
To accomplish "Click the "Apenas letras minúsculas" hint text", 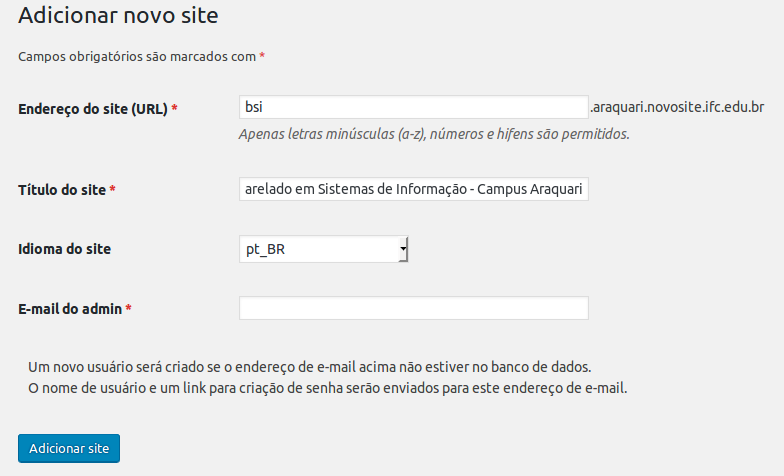I will pos(434,133).
